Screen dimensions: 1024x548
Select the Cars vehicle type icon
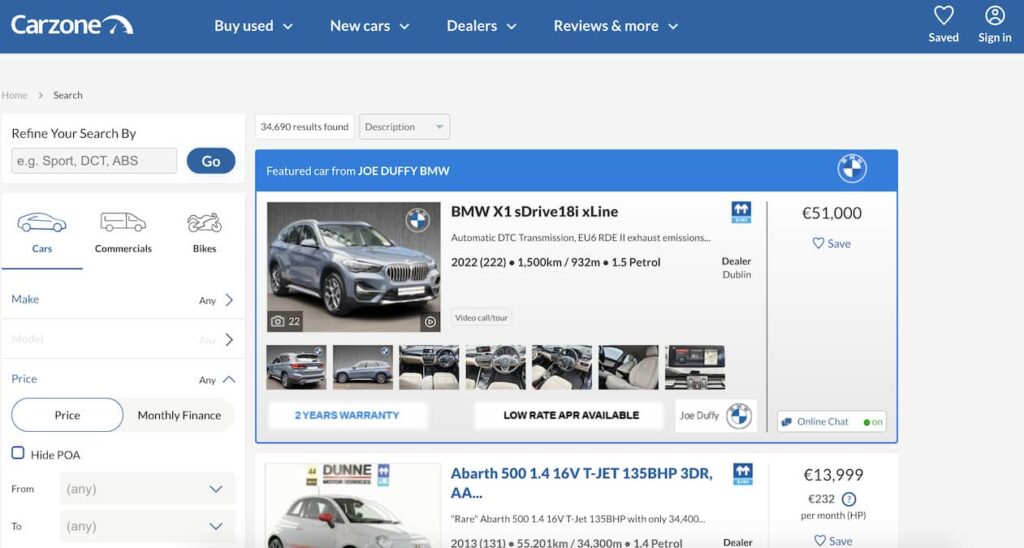[42, 223]
